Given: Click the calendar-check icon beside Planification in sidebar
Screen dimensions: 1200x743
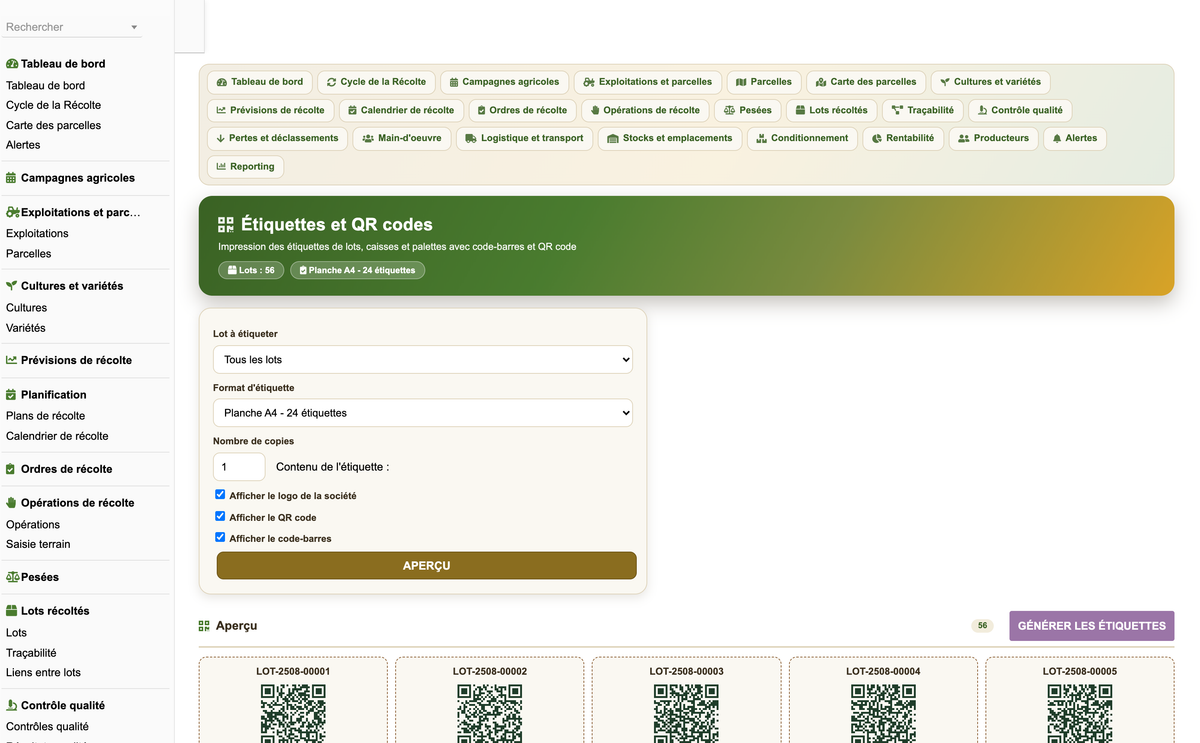Looking at the screenshot, I should coord(12,395).
